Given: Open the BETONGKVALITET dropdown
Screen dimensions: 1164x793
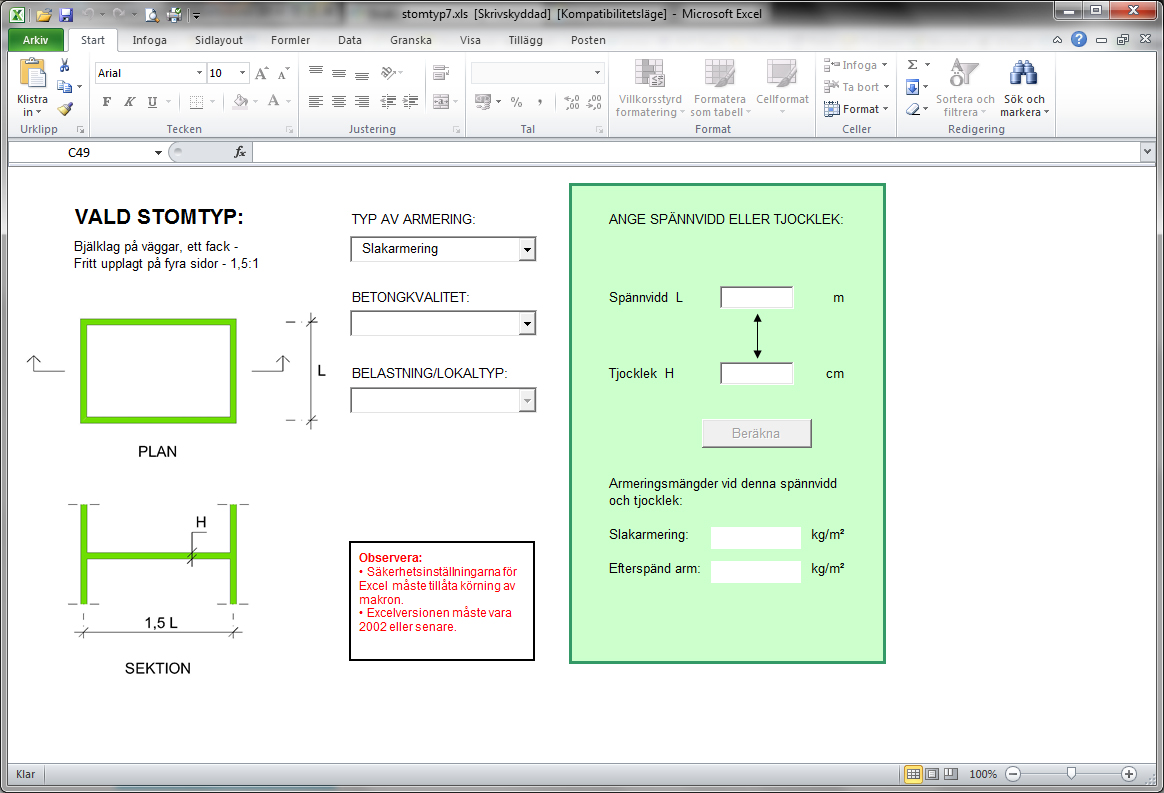Looking at the screenshot, I should click(x=527, y=324).
